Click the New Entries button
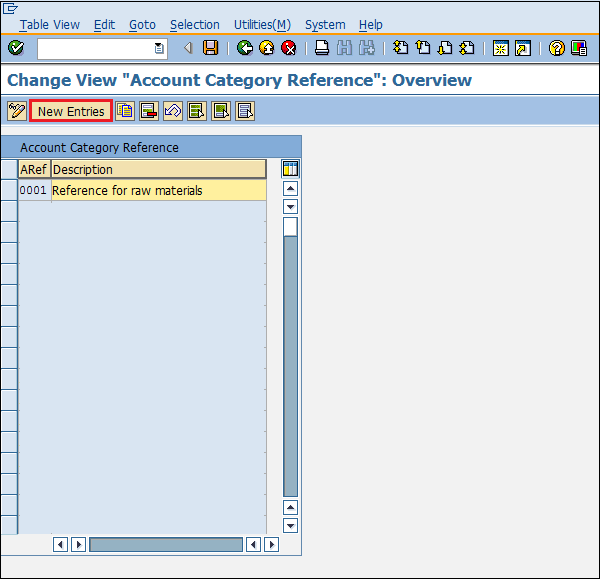Image resolution: width=600 pixels, height=579 pixels. (x=71, y=111)
